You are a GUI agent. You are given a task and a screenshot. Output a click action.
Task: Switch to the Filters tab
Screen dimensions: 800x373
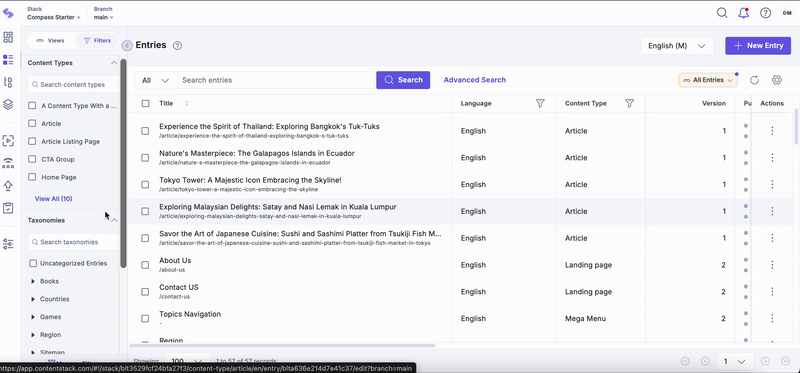coord(97,40)
